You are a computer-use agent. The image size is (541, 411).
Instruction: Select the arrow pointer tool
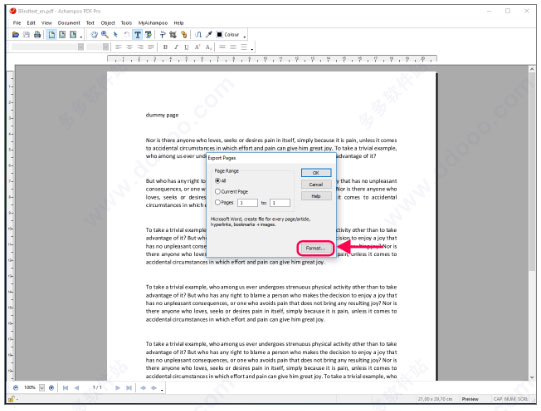(x=116, y=35)
